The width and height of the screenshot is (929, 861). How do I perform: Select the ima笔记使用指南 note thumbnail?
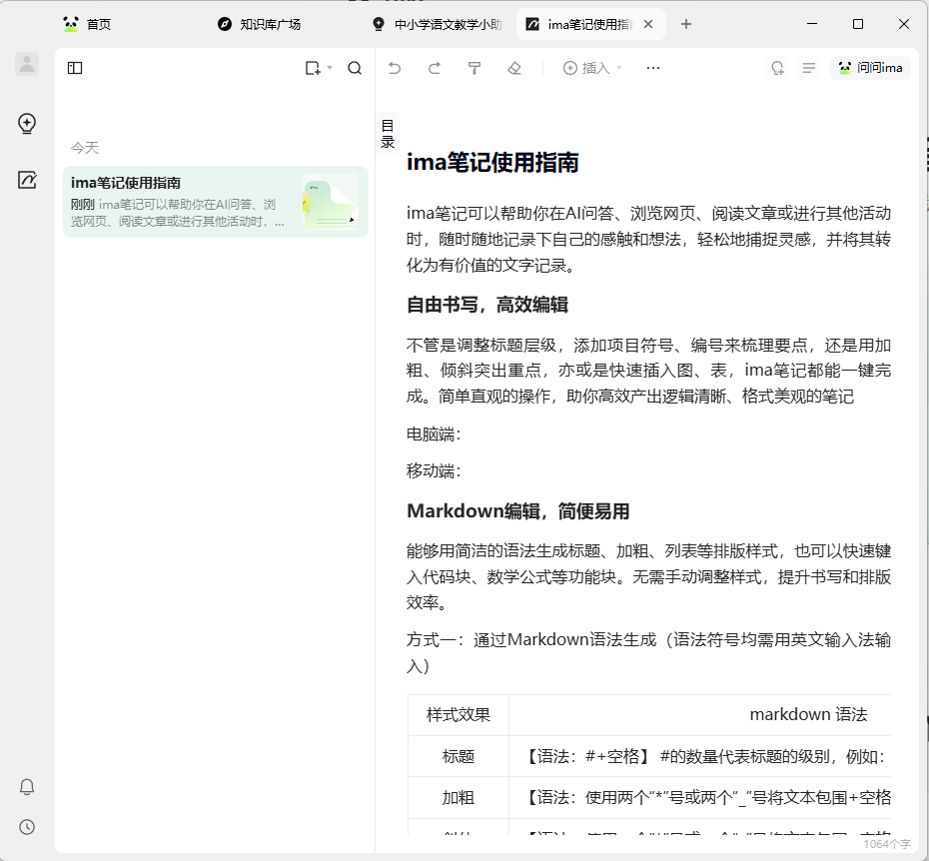pyautogui.click(x=330, y=202)
